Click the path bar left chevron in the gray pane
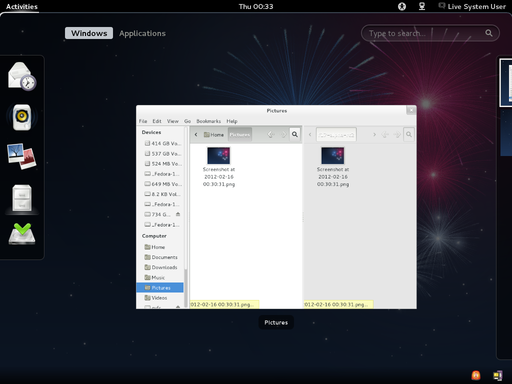512x384 pixels. (310, 135)
